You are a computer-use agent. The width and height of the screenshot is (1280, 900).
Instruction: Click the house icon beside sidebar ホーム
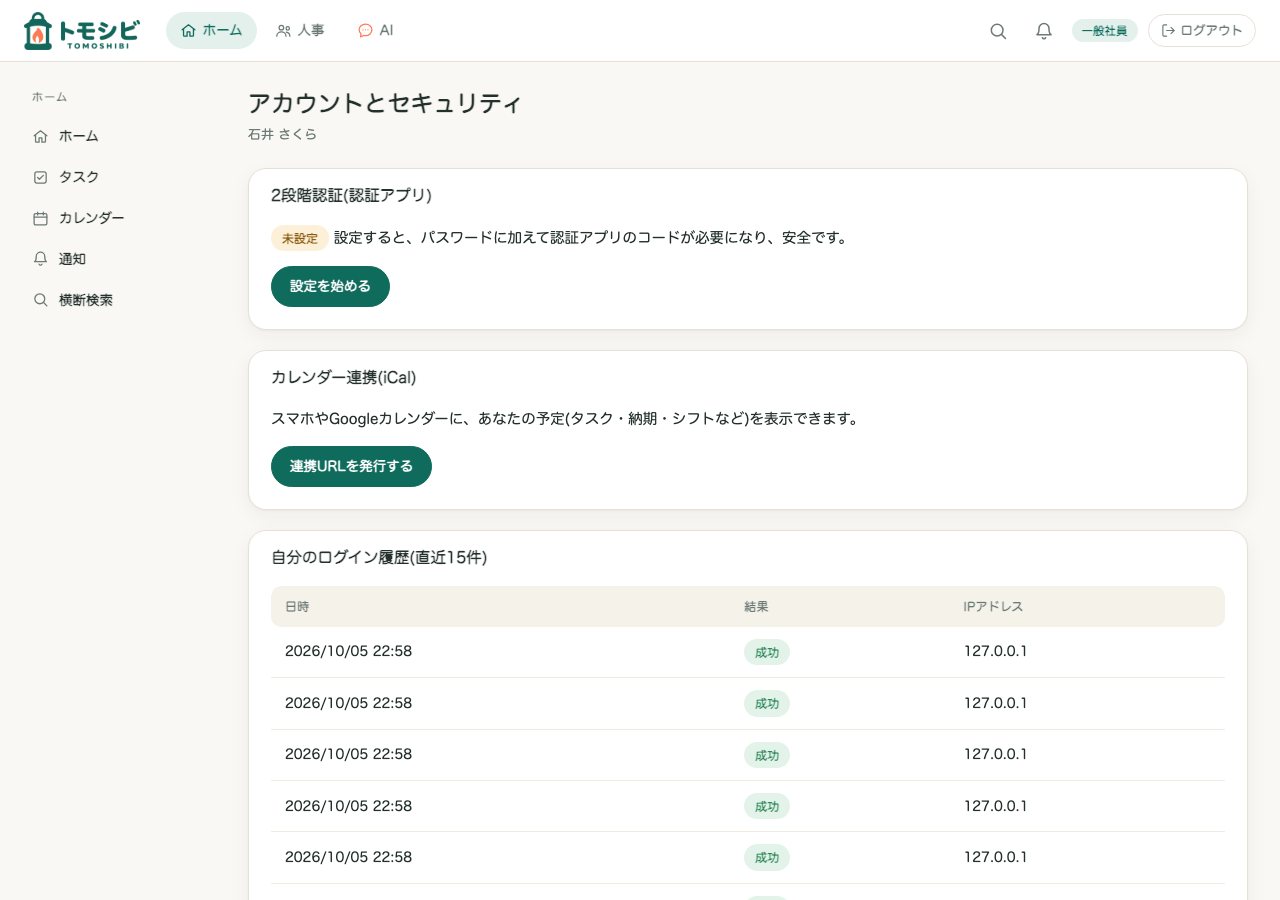pyautogui.click(x=40, y=136)
